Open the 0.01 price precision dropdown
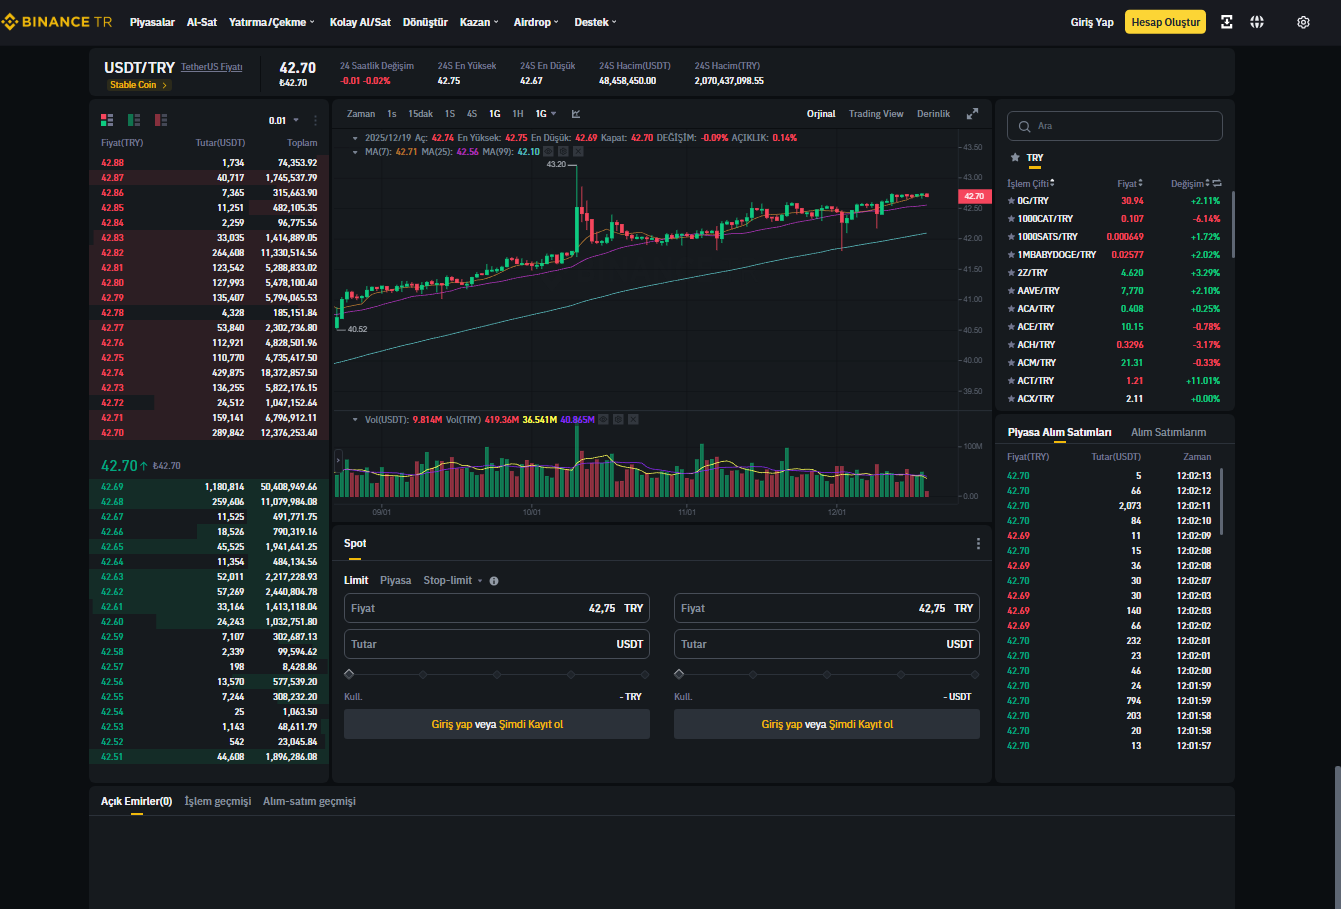This screenshot has width=1341, height=909. (283, 120)
